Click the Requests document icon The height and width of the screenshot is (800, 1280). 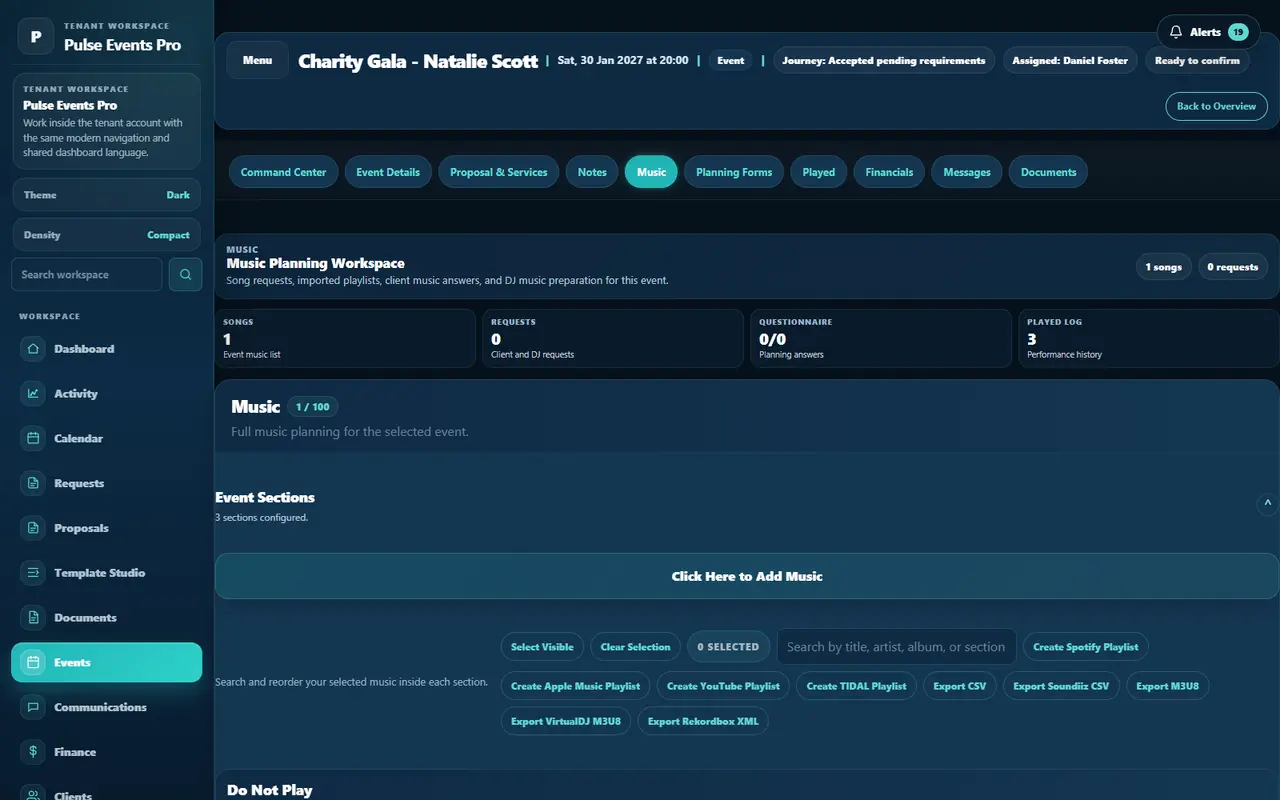[x=33, y=483]
